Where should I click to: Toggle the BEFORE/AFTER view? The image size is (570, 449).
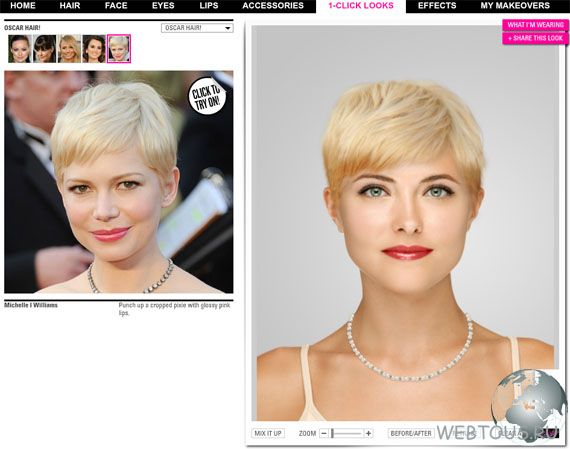[x=411, y=433]
